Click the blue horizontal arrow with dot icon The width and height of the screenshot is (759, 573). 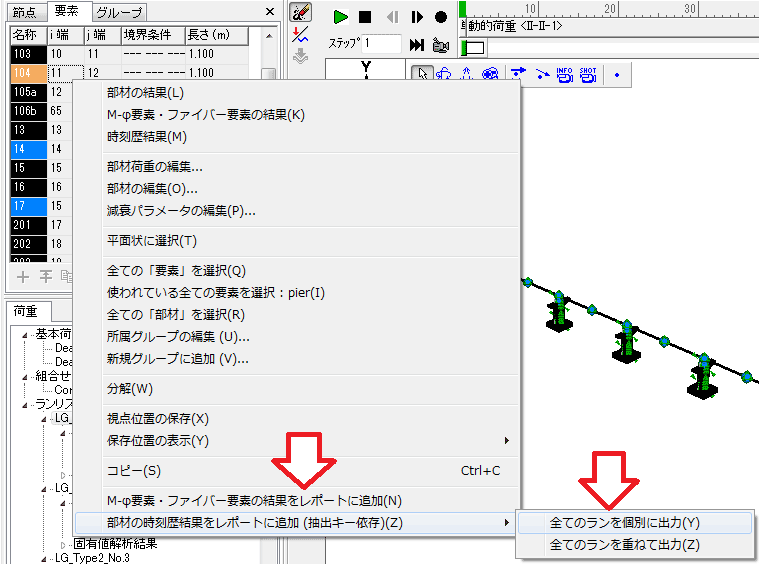[x=518, y=74]
